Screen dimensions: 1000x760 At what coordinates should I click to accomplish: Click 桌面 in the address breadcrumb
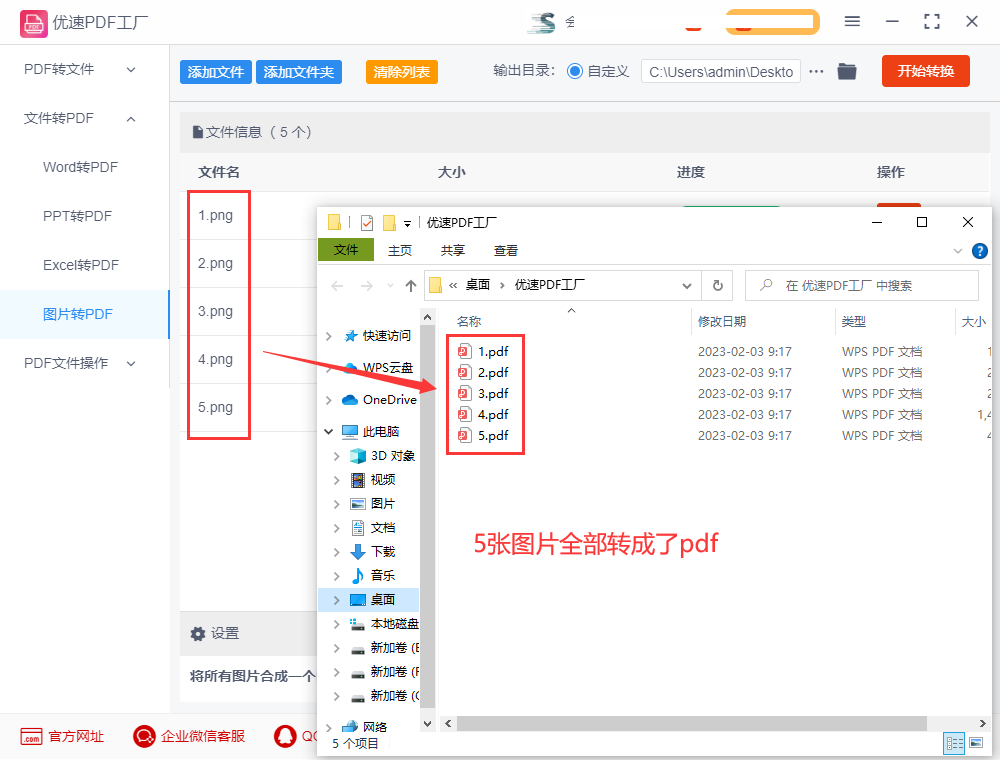click(x=478, y=285)
